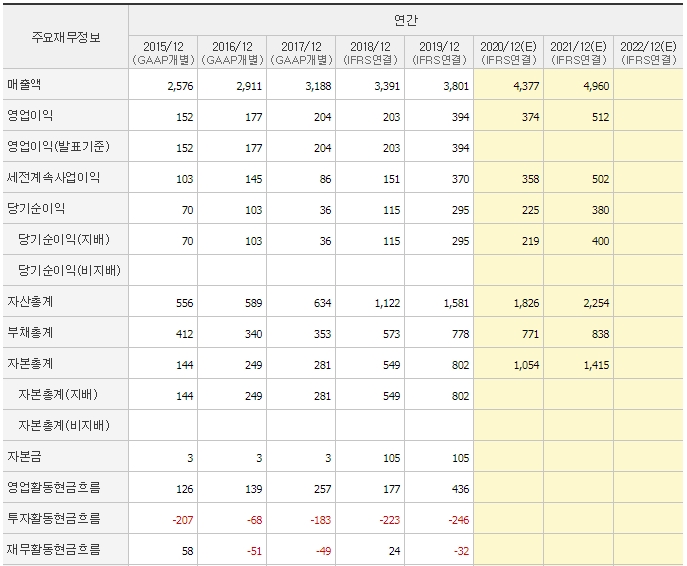Select 재무활동현금흐름 value 58 for 2015/12
This screenshot has width=687, height=566.
tap(188, 552)
